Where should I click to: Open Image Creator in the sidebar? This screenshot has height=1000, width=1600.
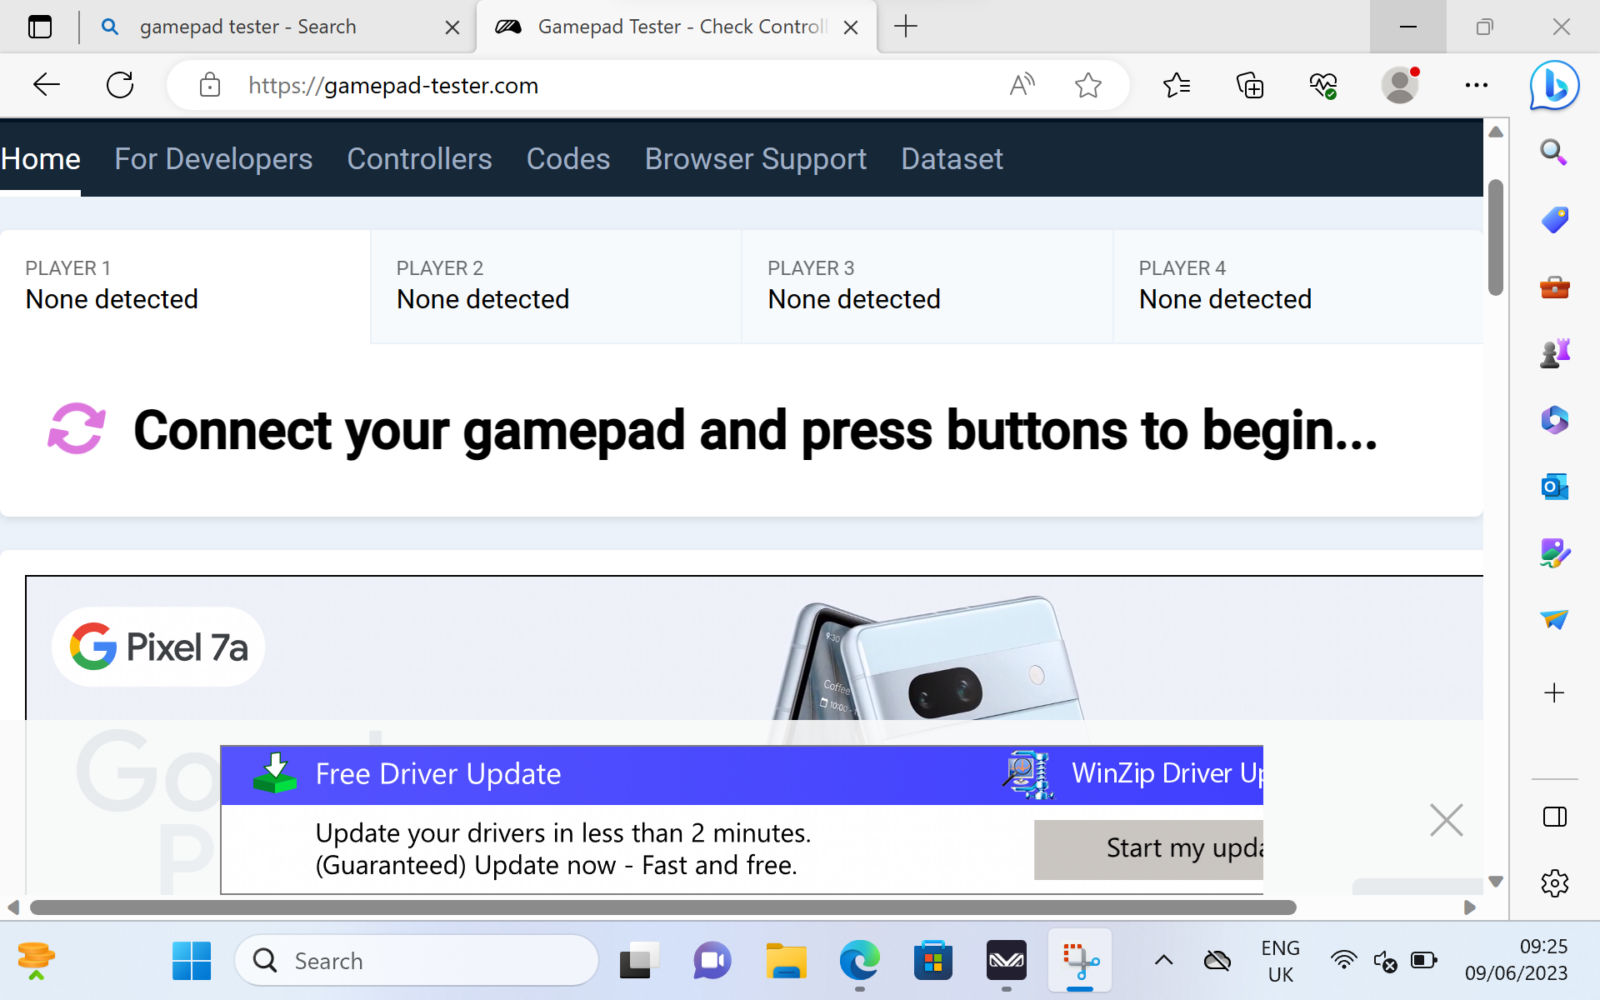(1554, 554)
